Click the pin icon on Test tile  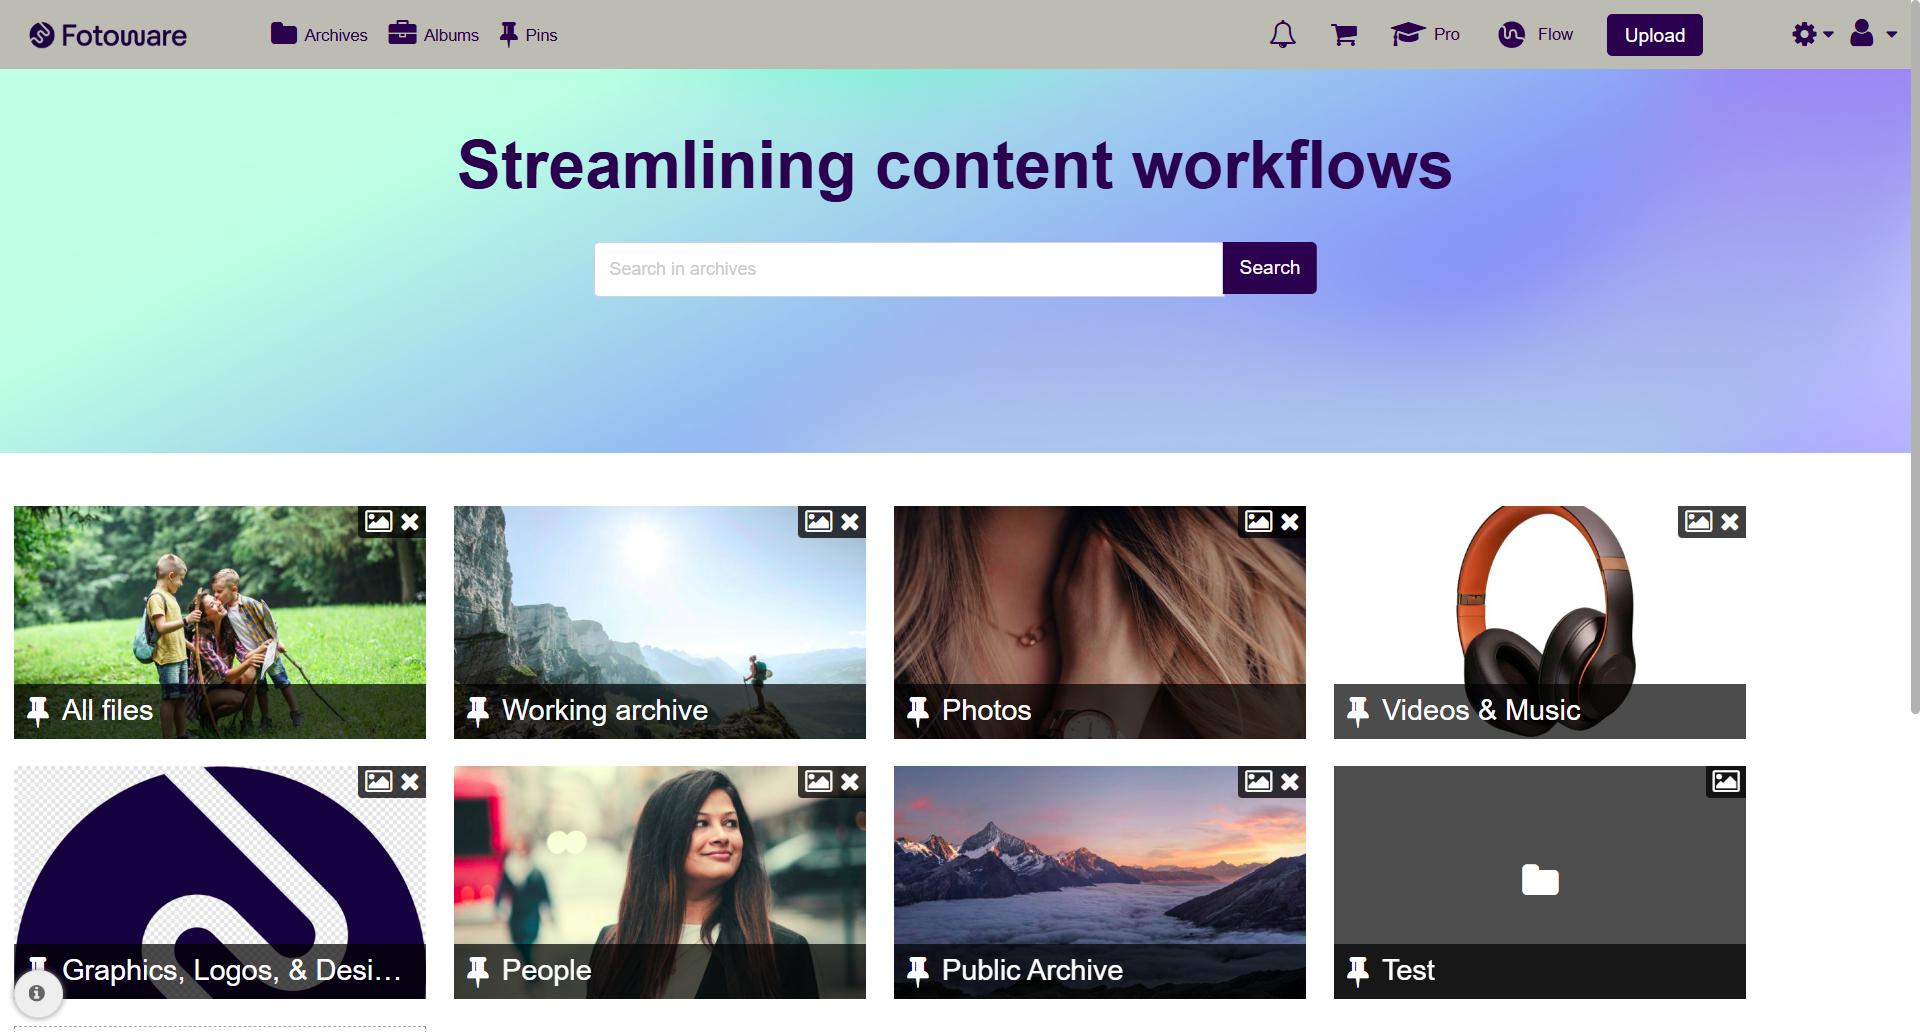point(1358,971)
